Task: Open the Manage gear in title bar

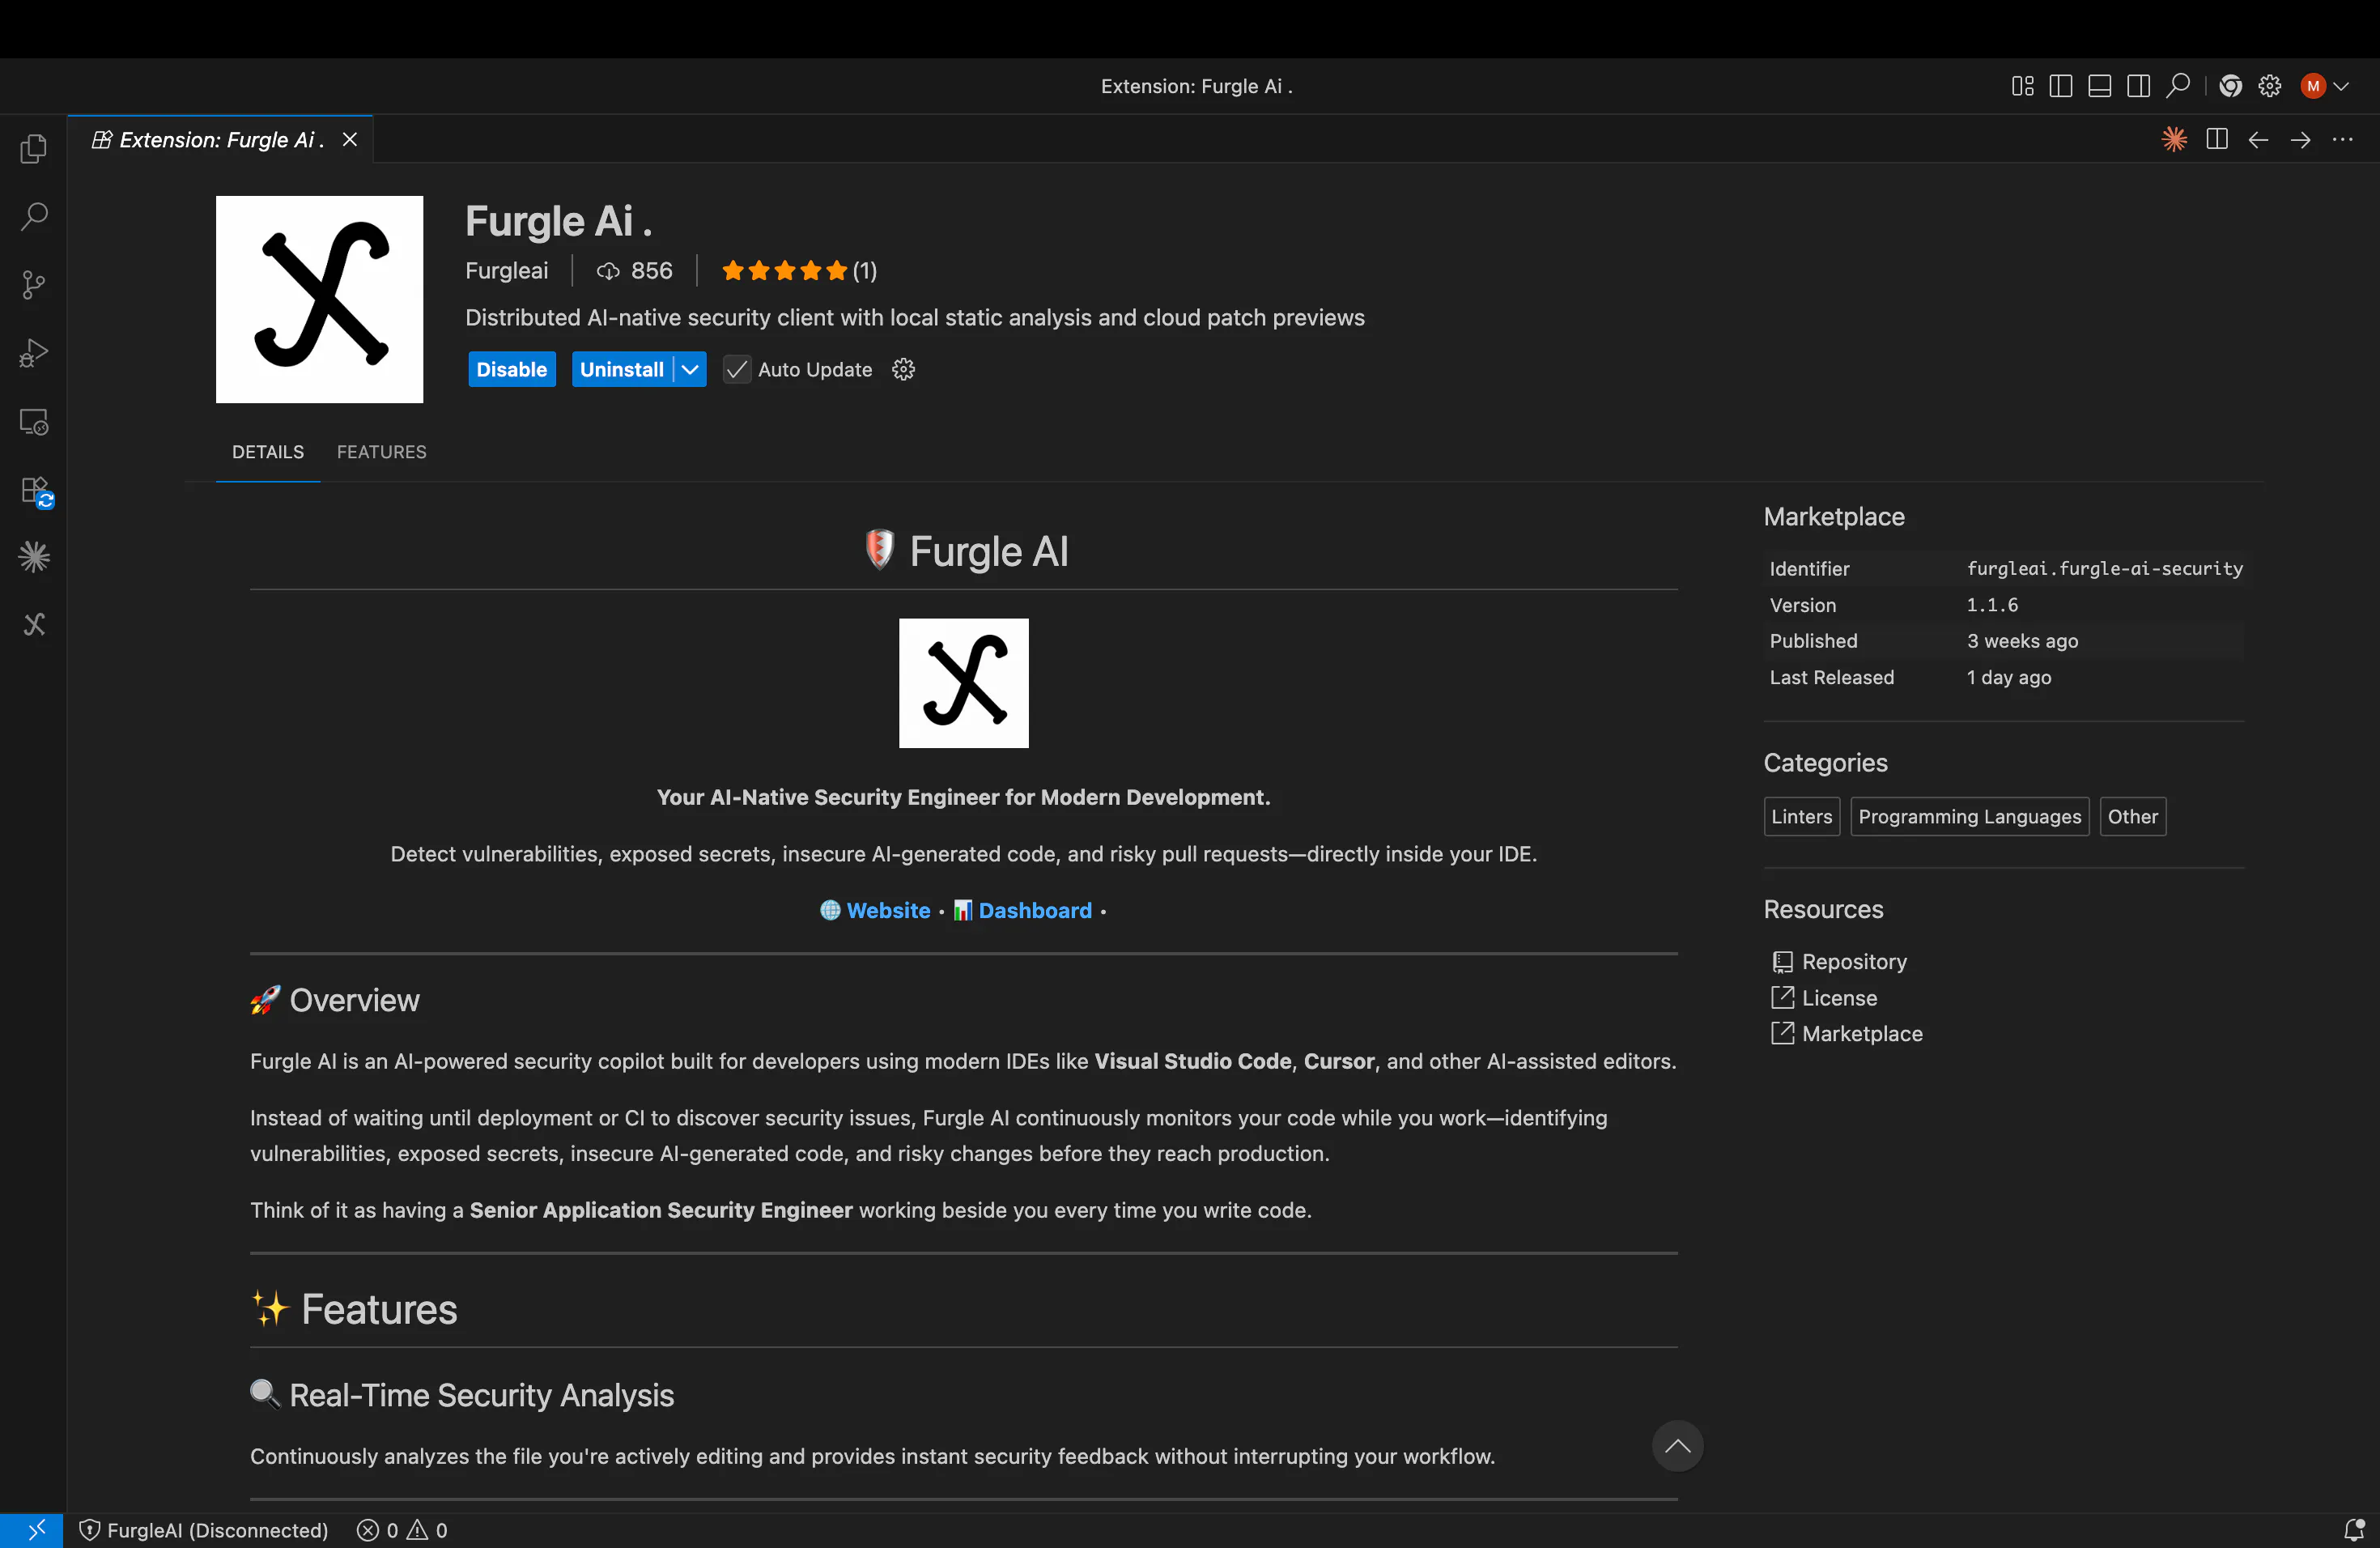Action: coord(2270,86)
